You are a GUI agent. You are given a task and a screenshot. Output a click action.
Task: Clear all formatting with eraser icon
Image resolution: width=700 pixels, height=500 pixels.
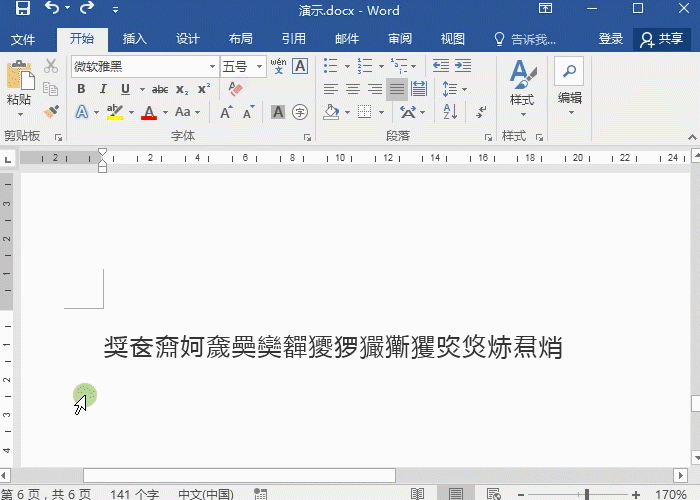235,88
